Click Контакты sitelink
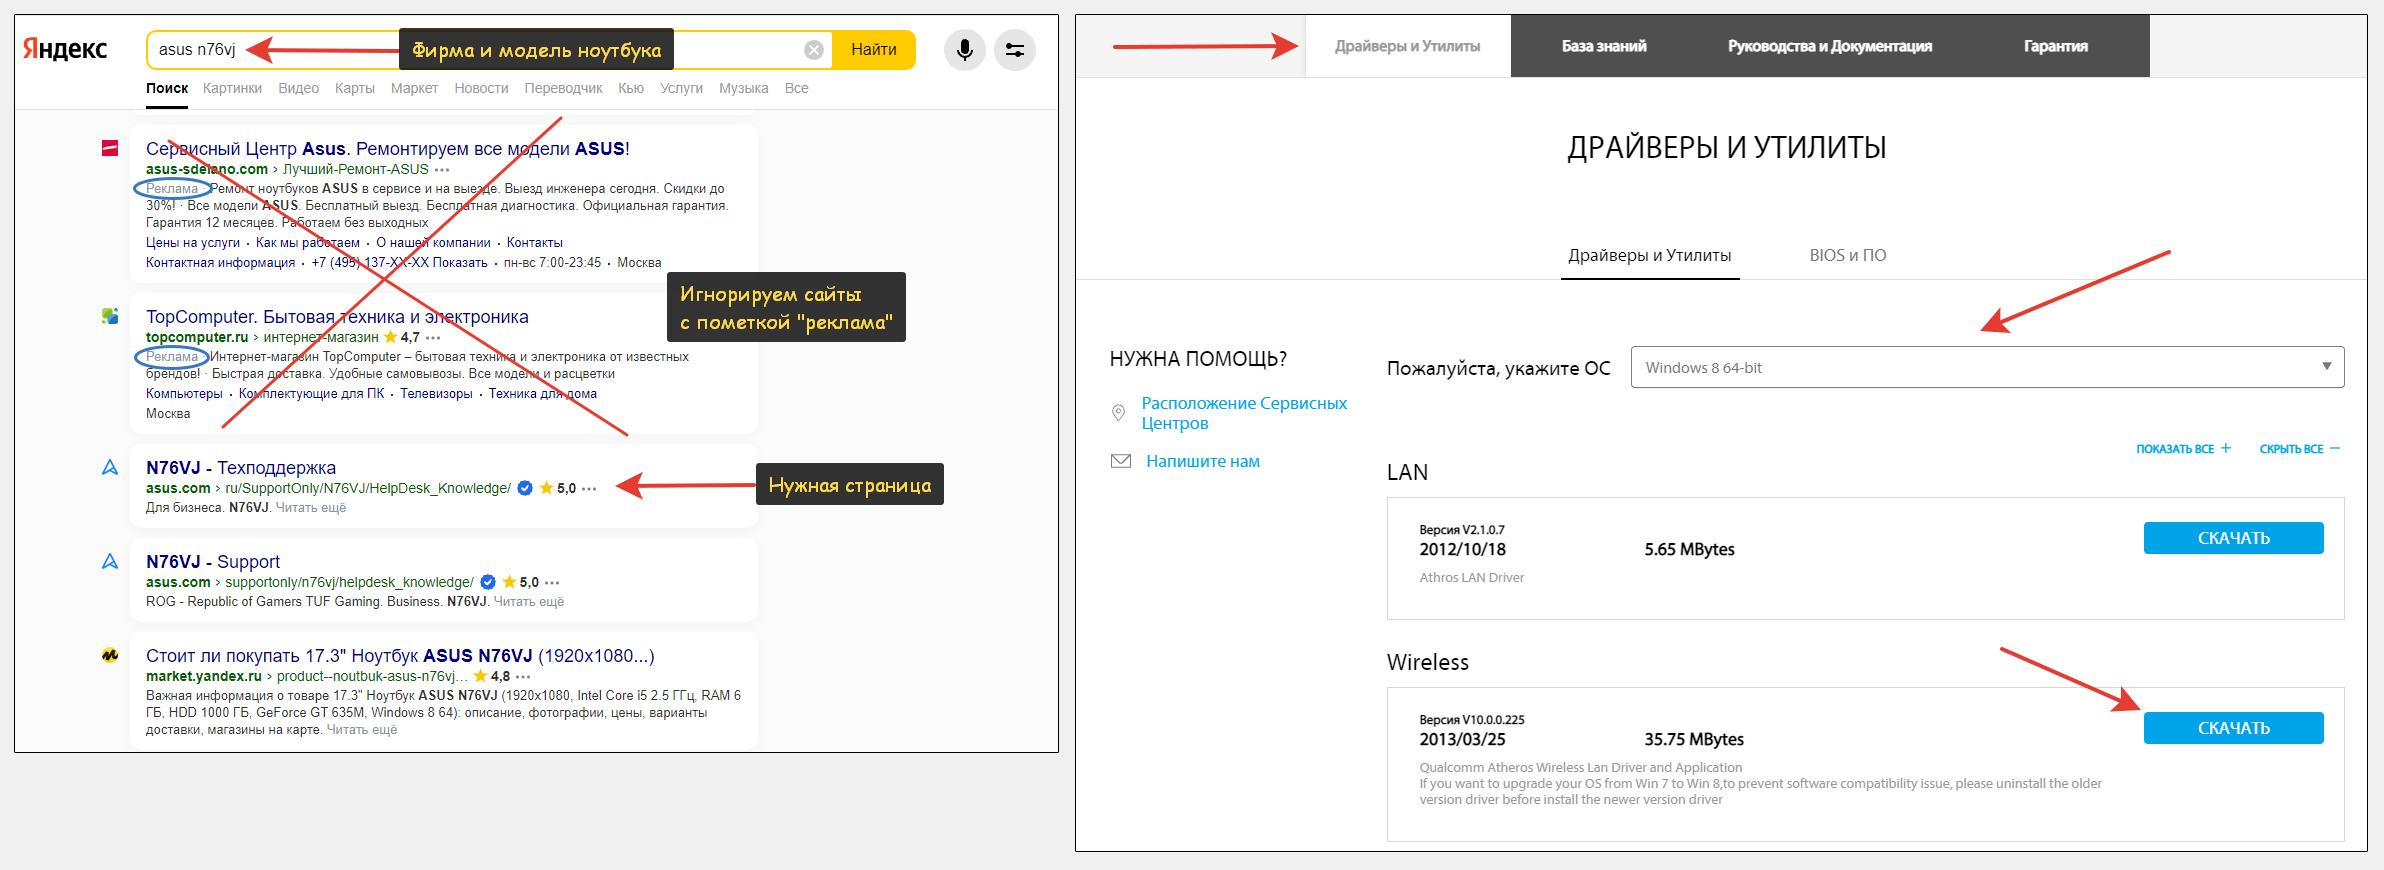2384x870 pixels. (x=535, y=243)
